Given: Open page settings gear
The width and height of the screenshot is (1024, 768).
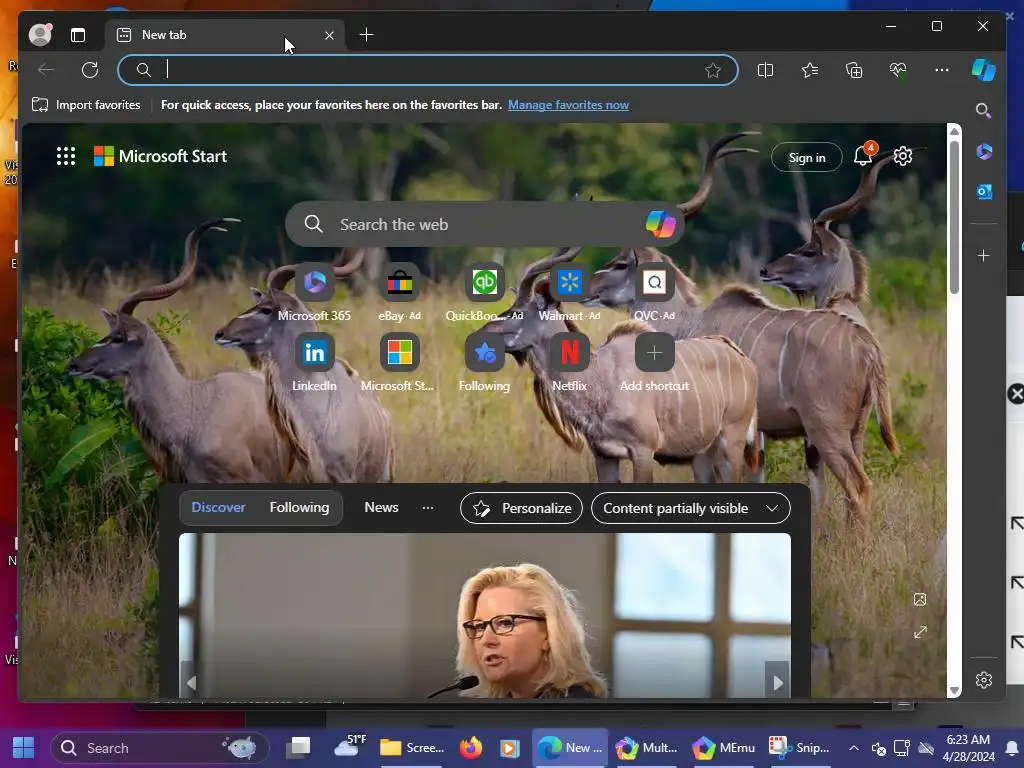Looking at the screenshot, I should (903, 156).
